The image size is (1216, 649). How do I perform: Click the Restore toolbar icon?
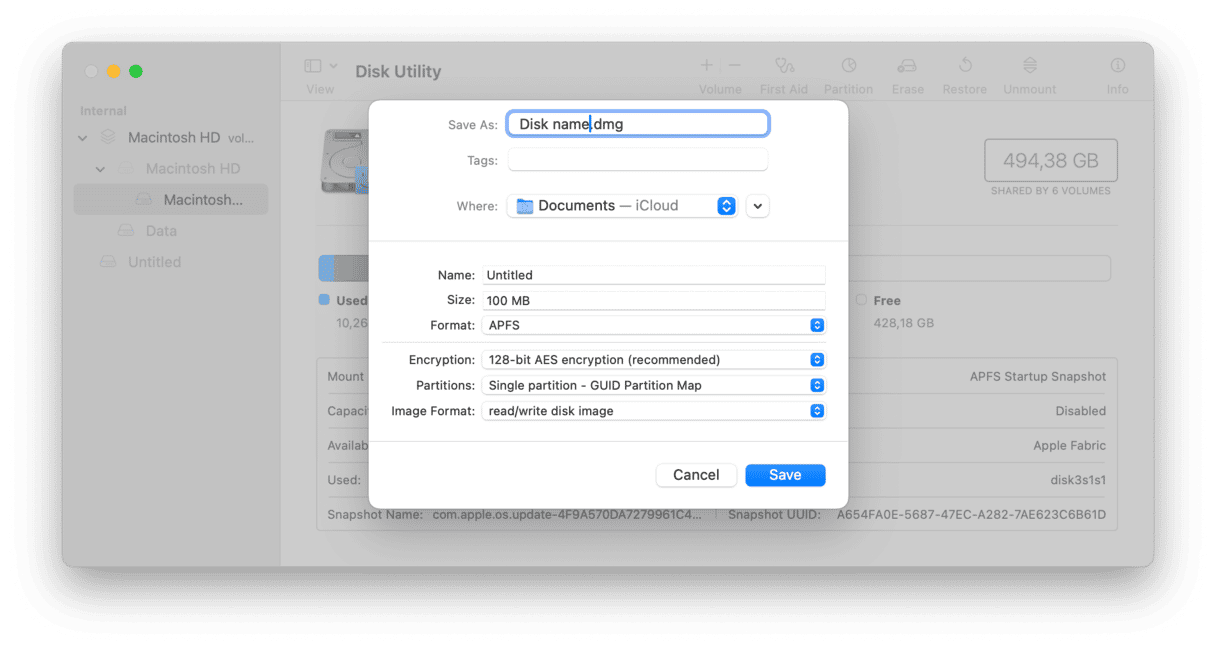965,66
